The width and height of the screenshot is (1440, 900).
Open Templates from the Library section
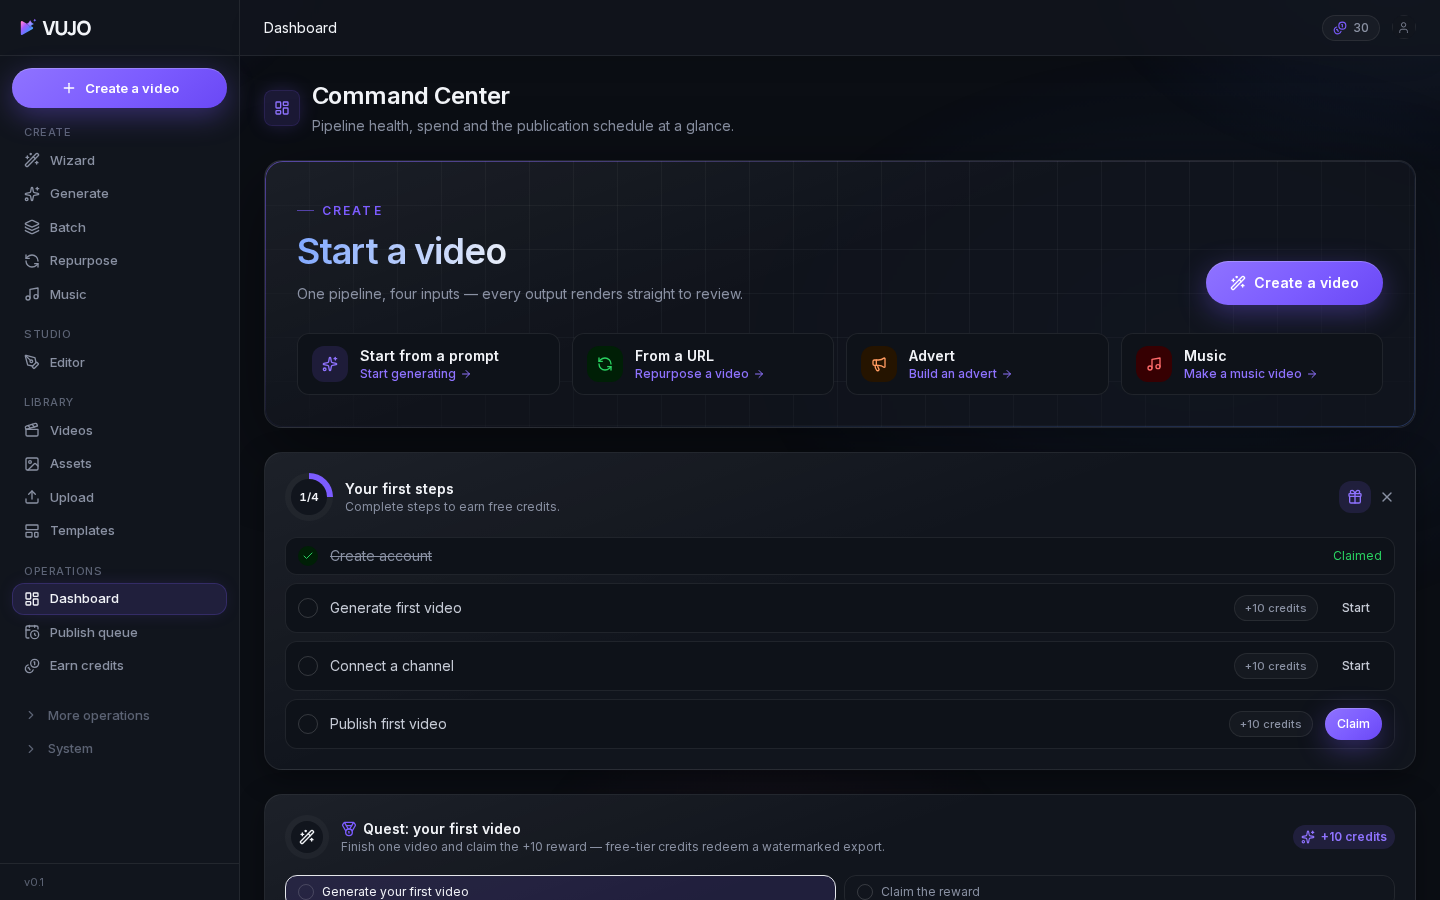119,531
